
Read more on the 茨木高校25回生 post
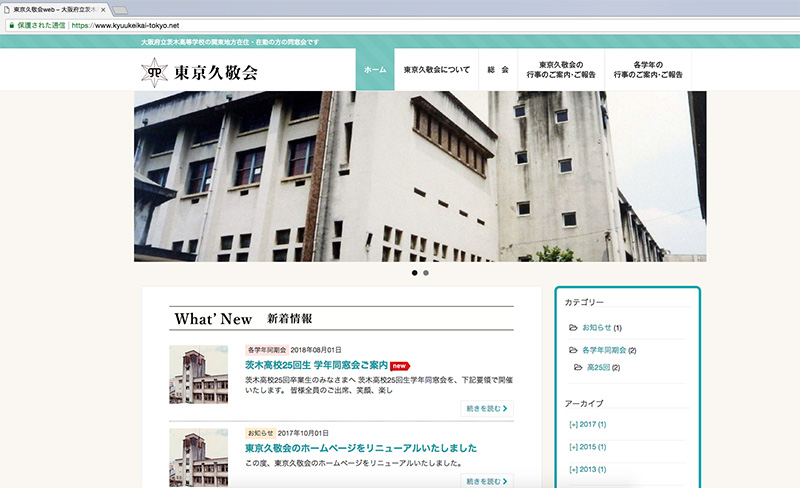point(487,408)
